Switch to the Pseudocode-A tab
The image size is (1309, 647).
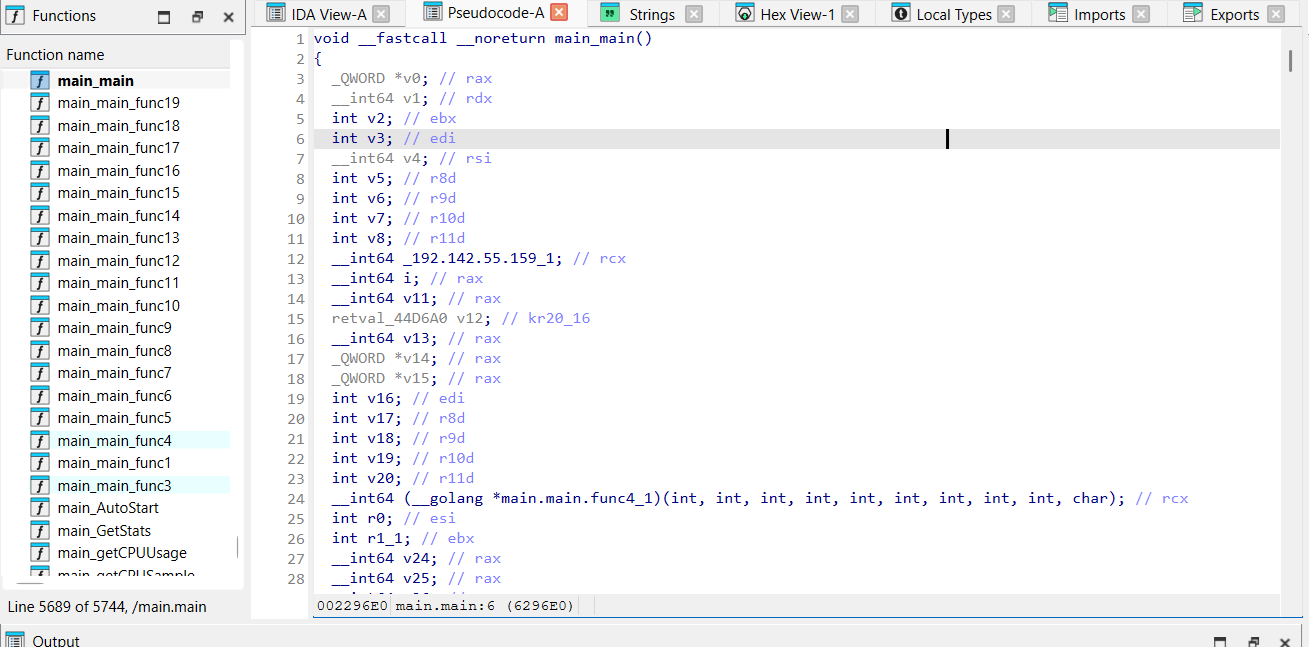[x=496, y=13]
